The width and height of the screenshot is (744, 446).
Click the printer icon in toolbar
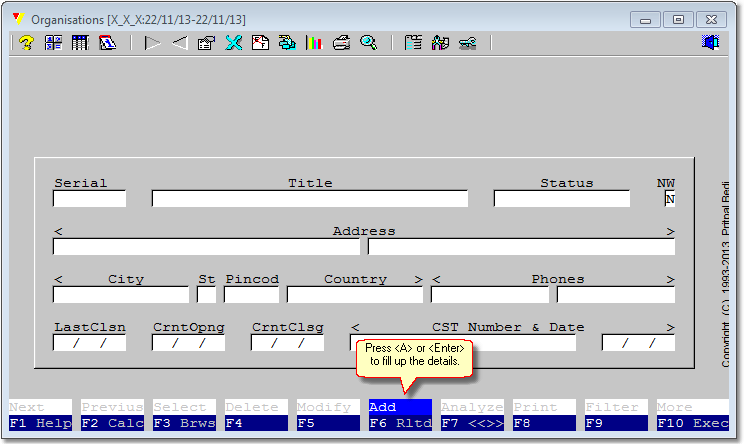(341, 43)
